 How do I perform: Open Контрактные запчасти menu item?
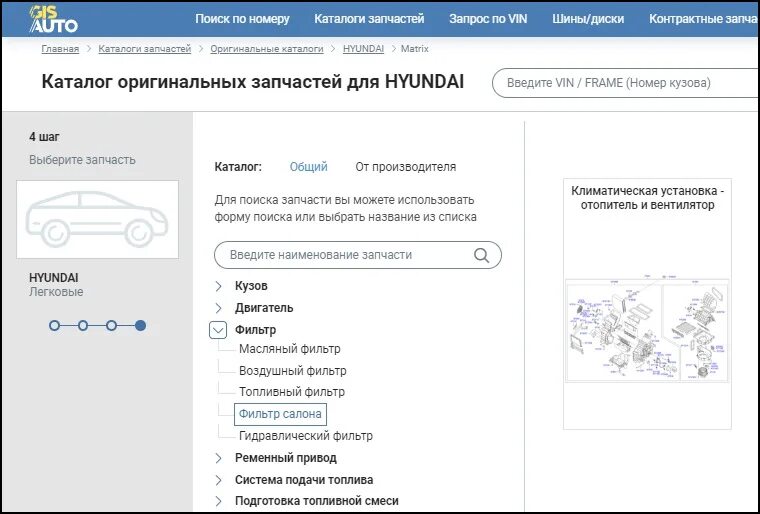point(704,19)
